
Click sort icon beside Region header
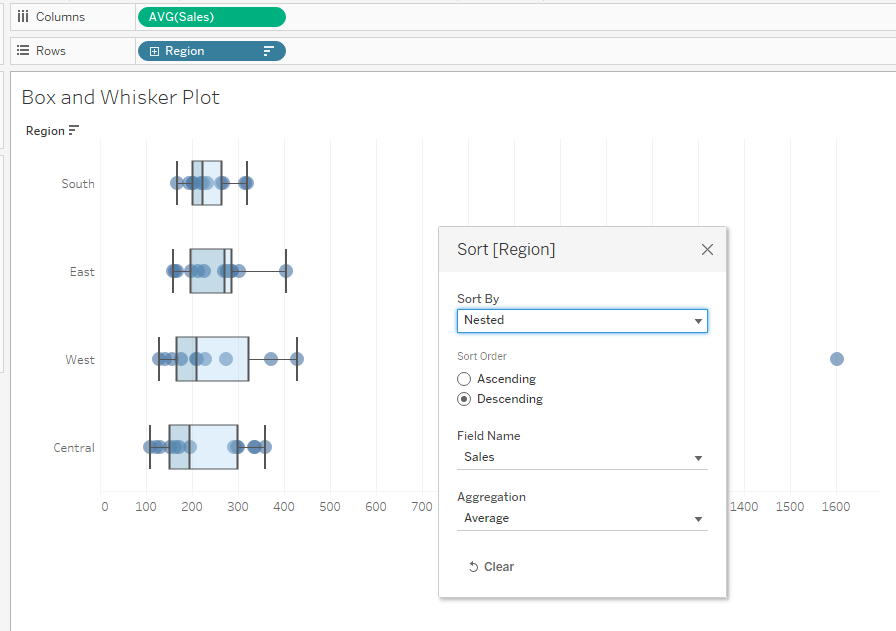[74, 131]
